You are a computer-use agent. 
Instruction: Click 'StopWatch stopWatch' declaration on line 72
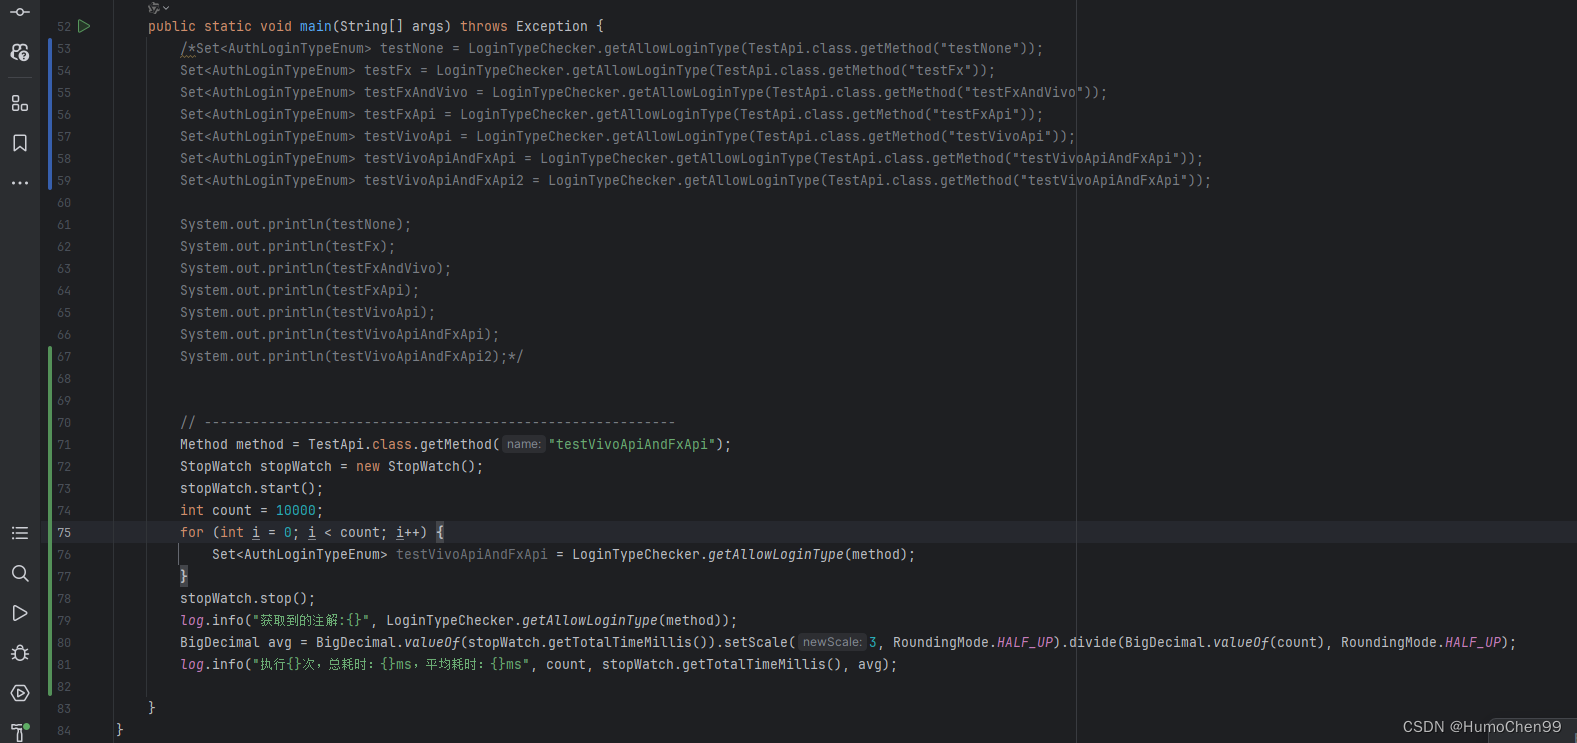click(x=256, y=466)
